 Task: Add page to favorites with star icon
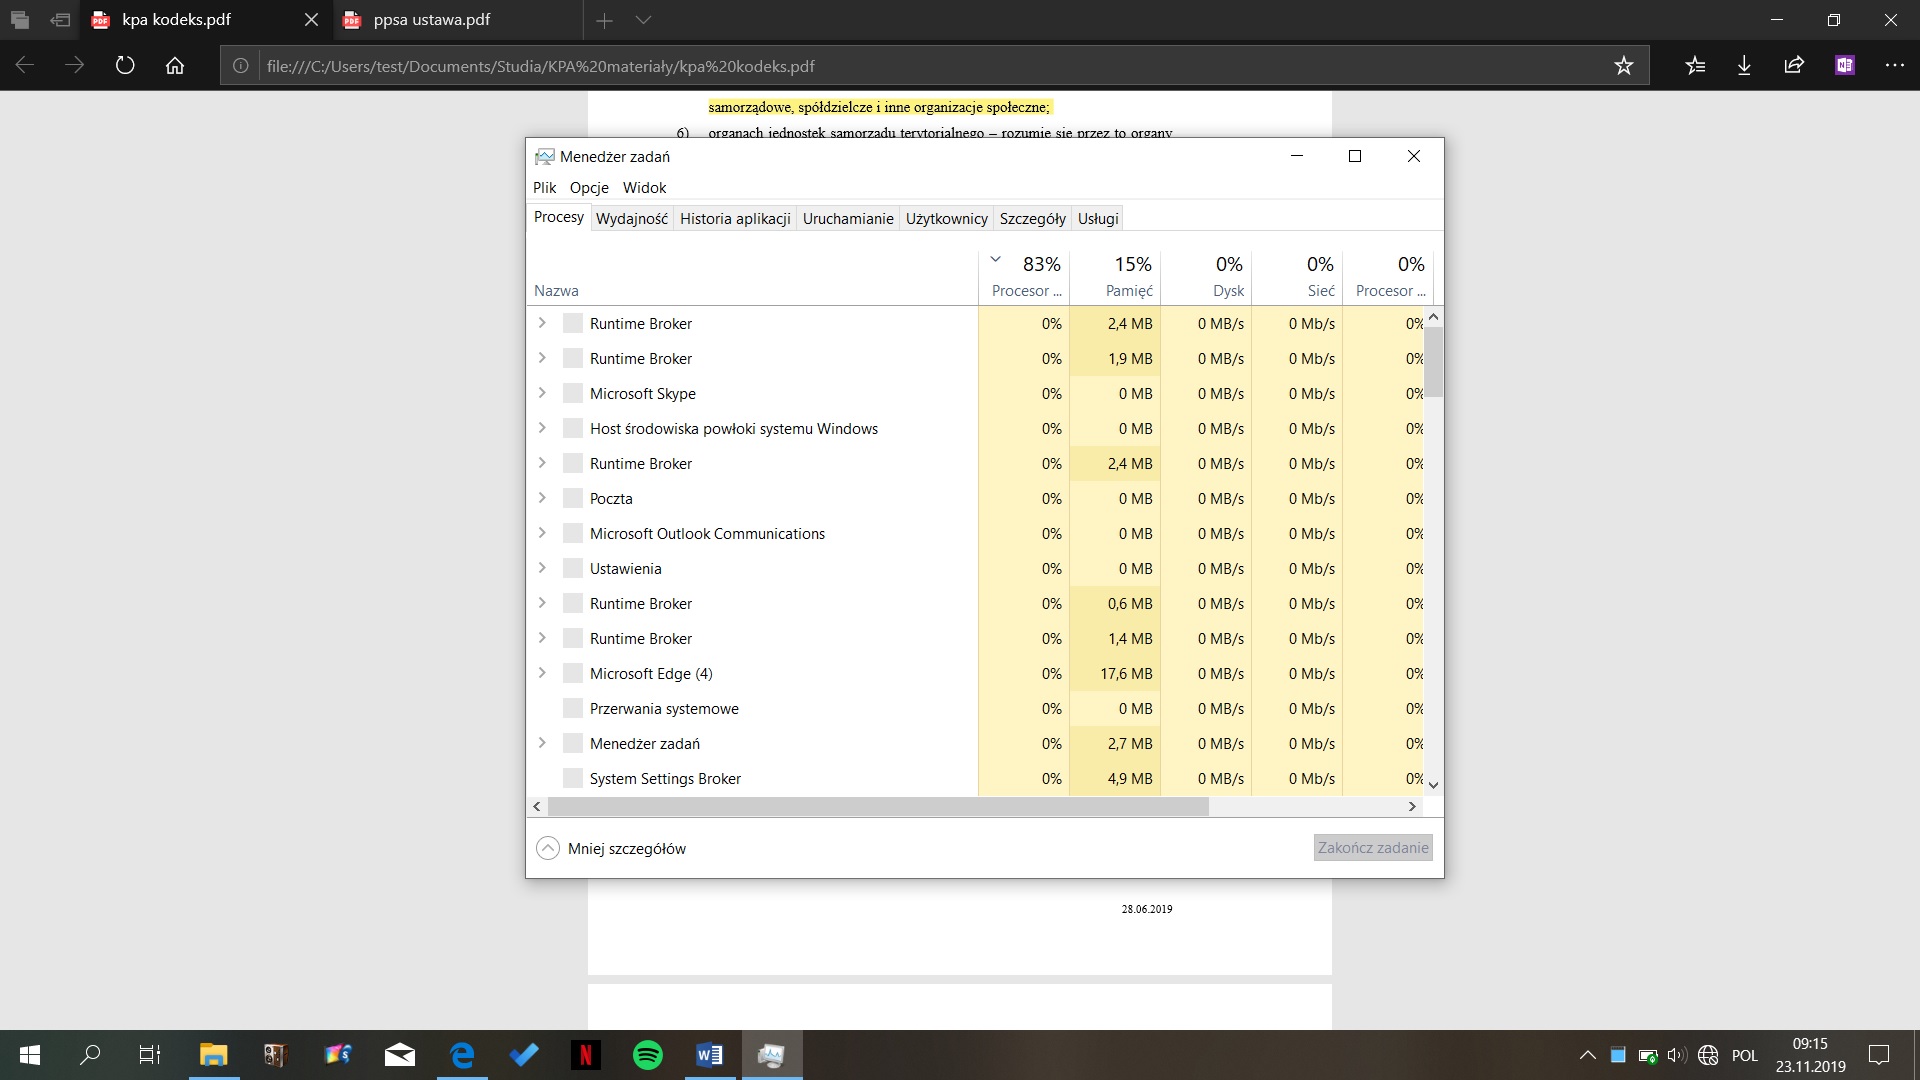[x=1623, y=66]
